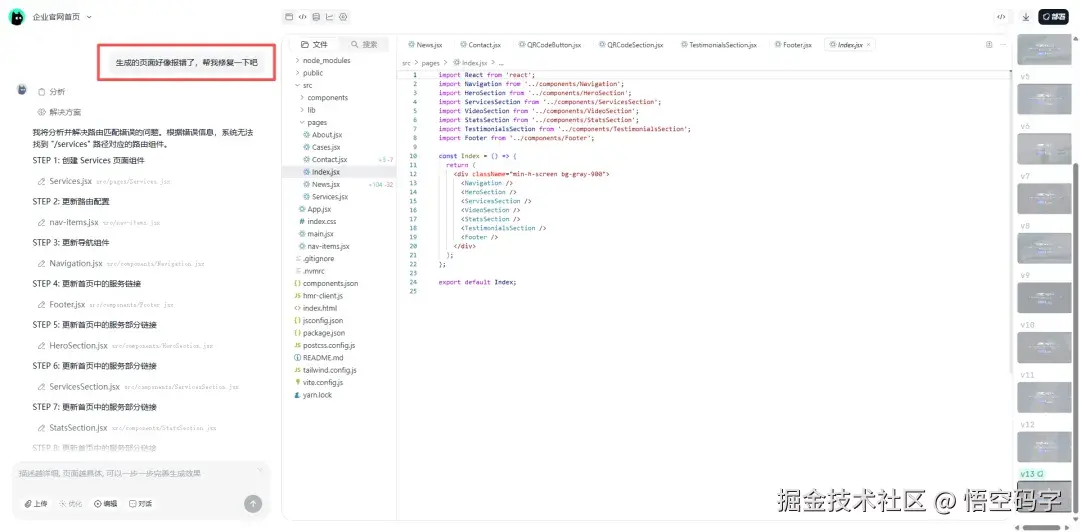Viewport: 1080px width, 532px height.
Task: Click the round send arrow button
Action: [x=253, y=504]
